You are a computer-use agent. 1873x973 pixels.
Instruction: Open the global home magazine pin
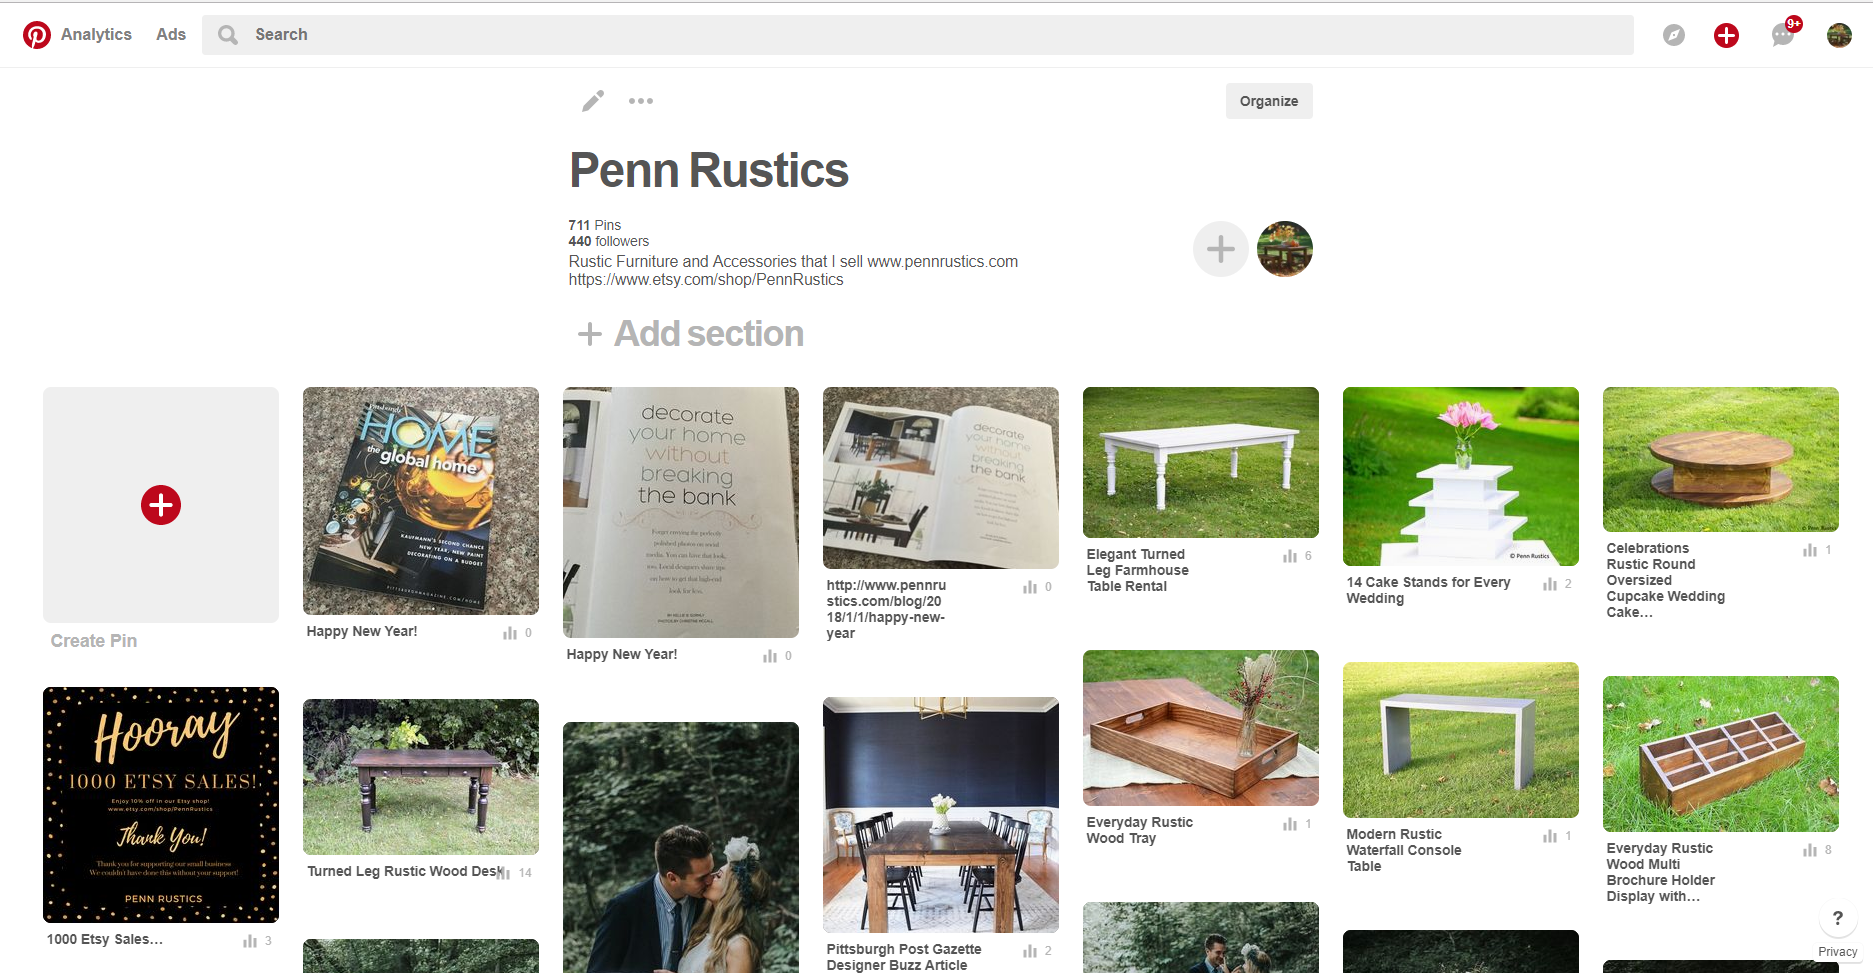pos(421,501)
